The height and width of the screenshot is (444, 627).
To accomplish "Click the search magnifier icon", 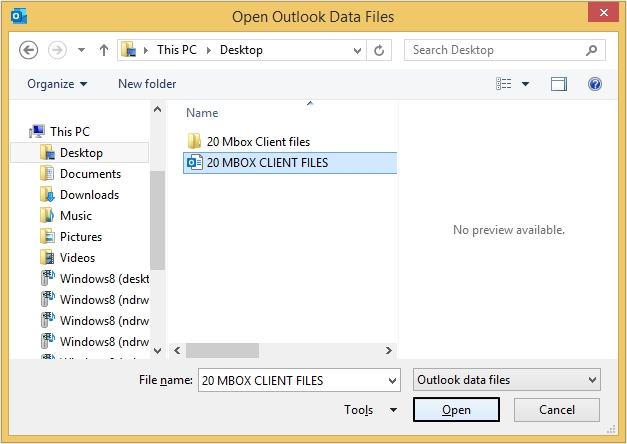I will [x=593, y=50].
